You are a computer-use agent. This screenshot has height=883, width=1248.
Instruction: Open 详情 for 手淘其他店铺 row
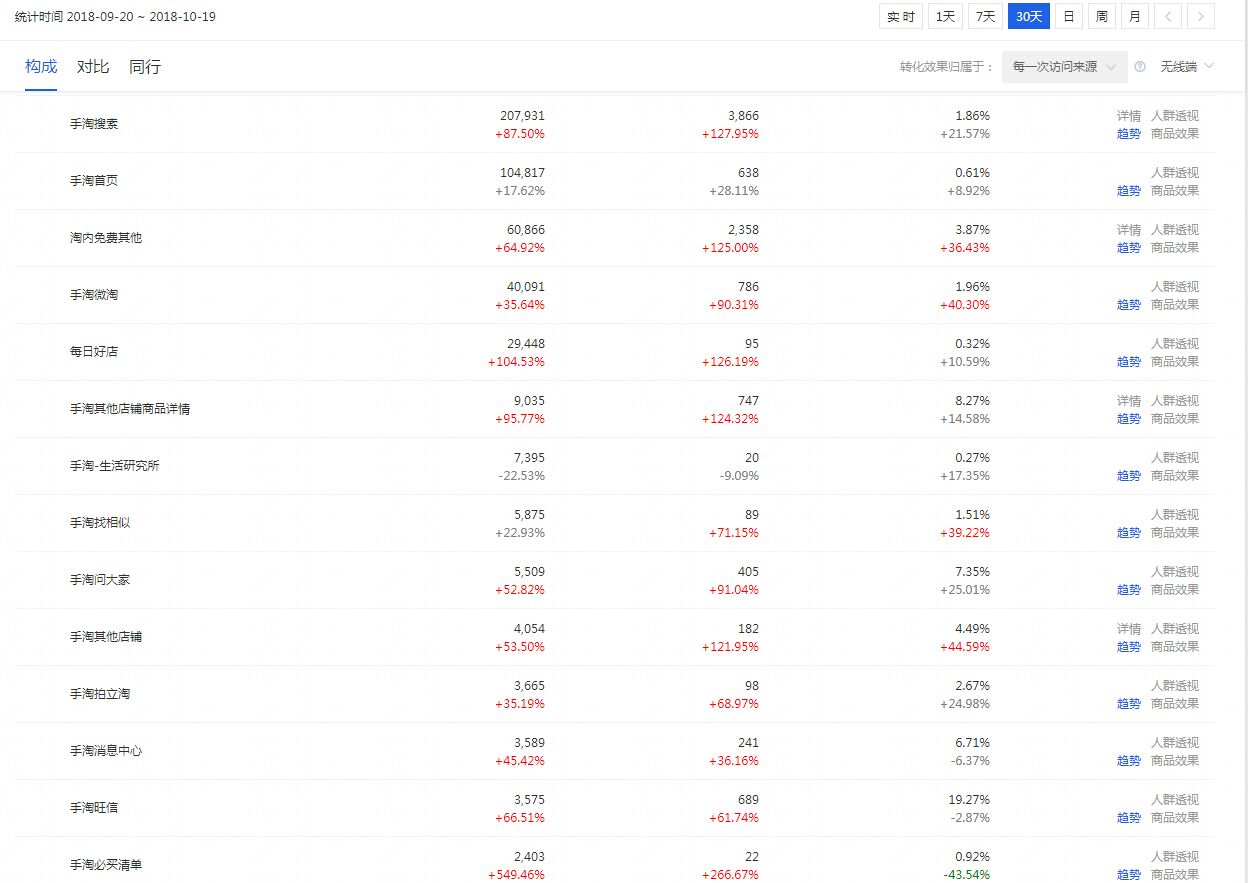[x=1129, y=629]
